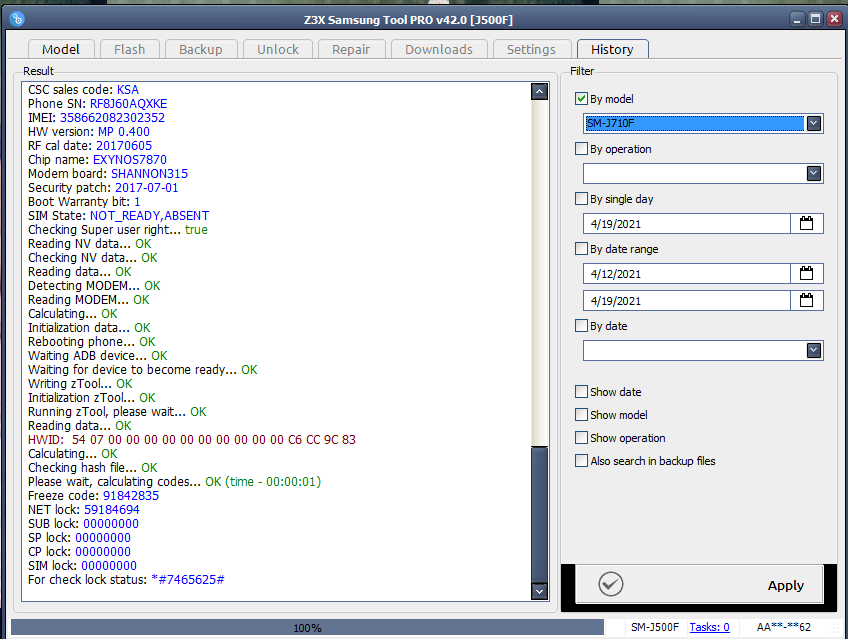The width and height of the screenshot is (848, 639).
Task: Click the range start date field 4/12/2021
Action: pyautogui.click(x=686, y=274)
